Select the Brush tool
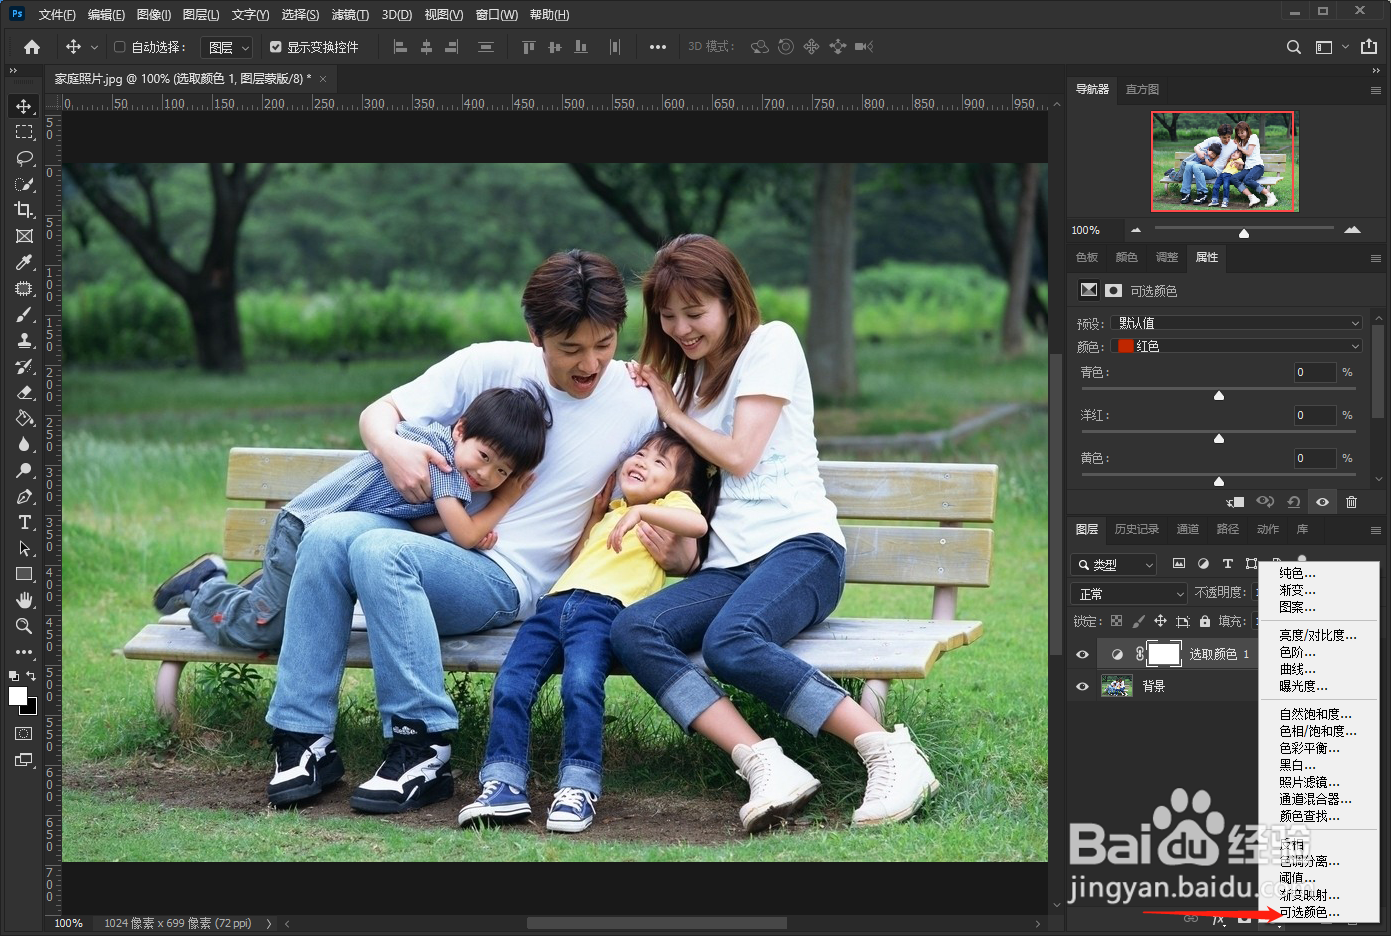 click(x=24, y=314)
